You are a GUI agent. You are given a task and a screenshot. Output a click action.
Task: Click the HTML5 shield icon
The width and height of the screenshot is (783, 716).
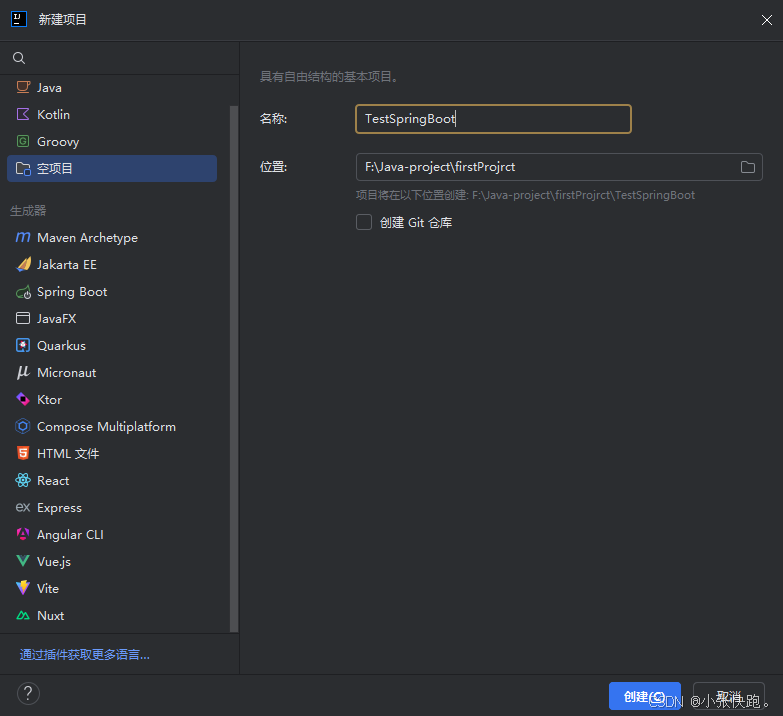coord(23,453)
